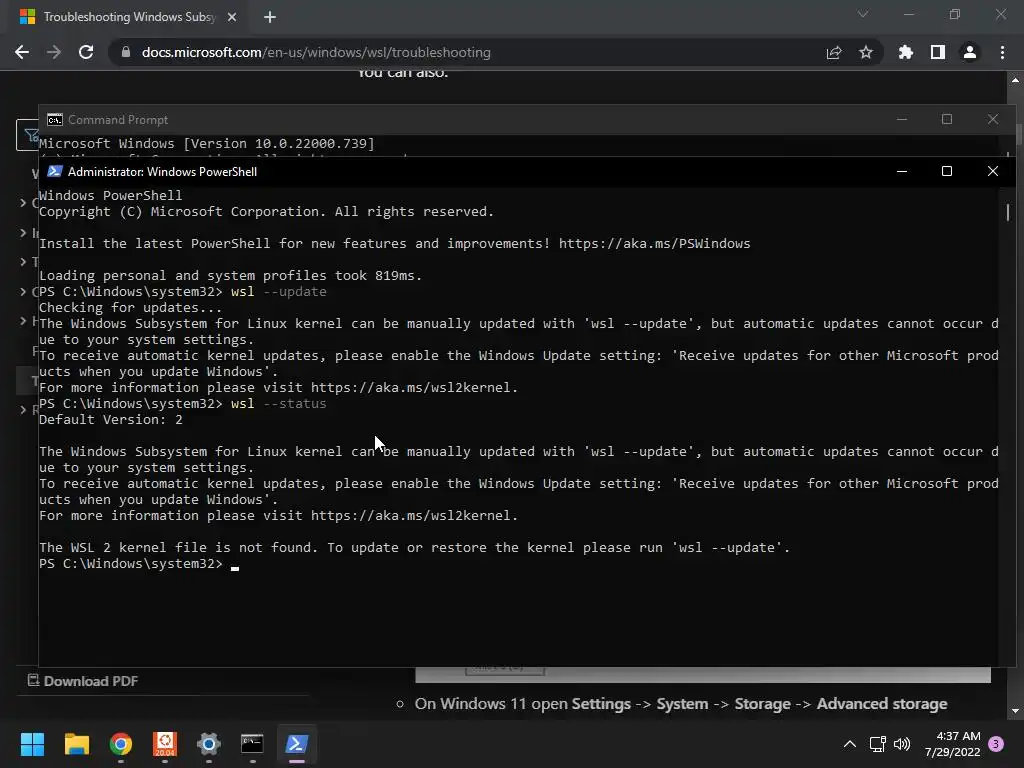Screen dimensions: 1024x768
Task: Maximize the PowerShell window
Action: [x=947, y=171]
